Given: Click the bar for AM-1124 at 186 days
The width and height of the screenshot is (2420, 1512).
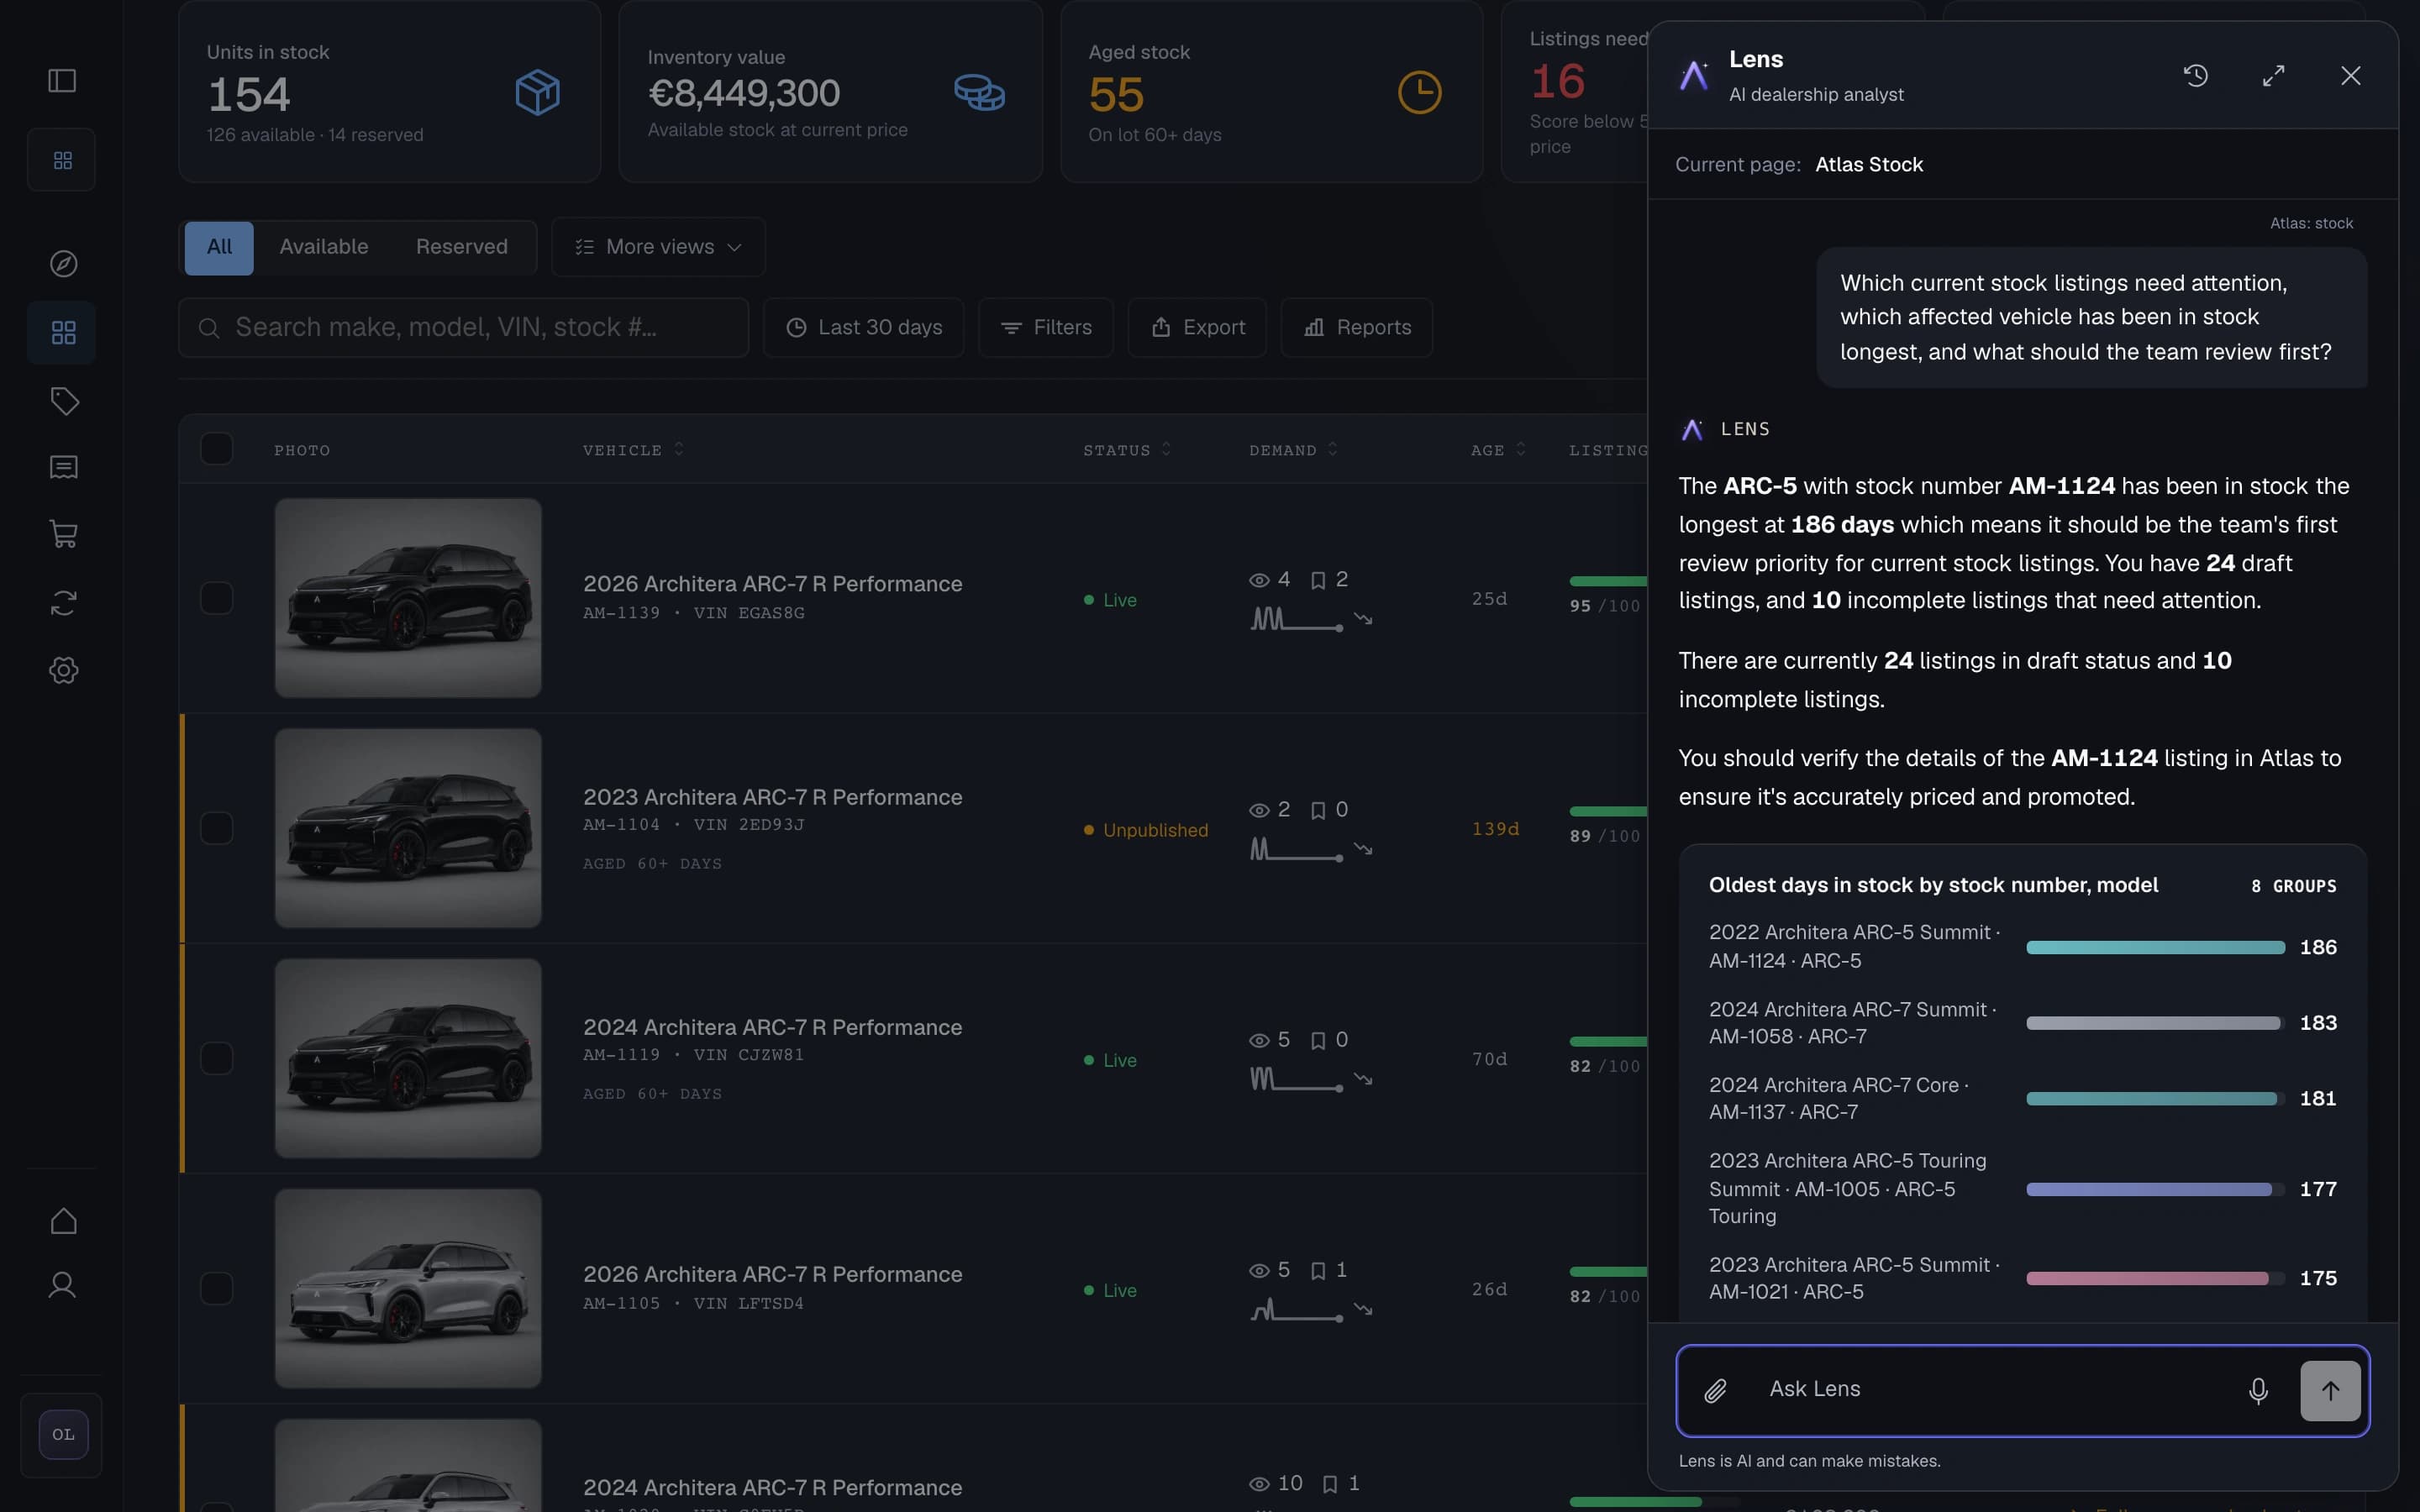Looking at the screenshot, I should coord(2155,947).
